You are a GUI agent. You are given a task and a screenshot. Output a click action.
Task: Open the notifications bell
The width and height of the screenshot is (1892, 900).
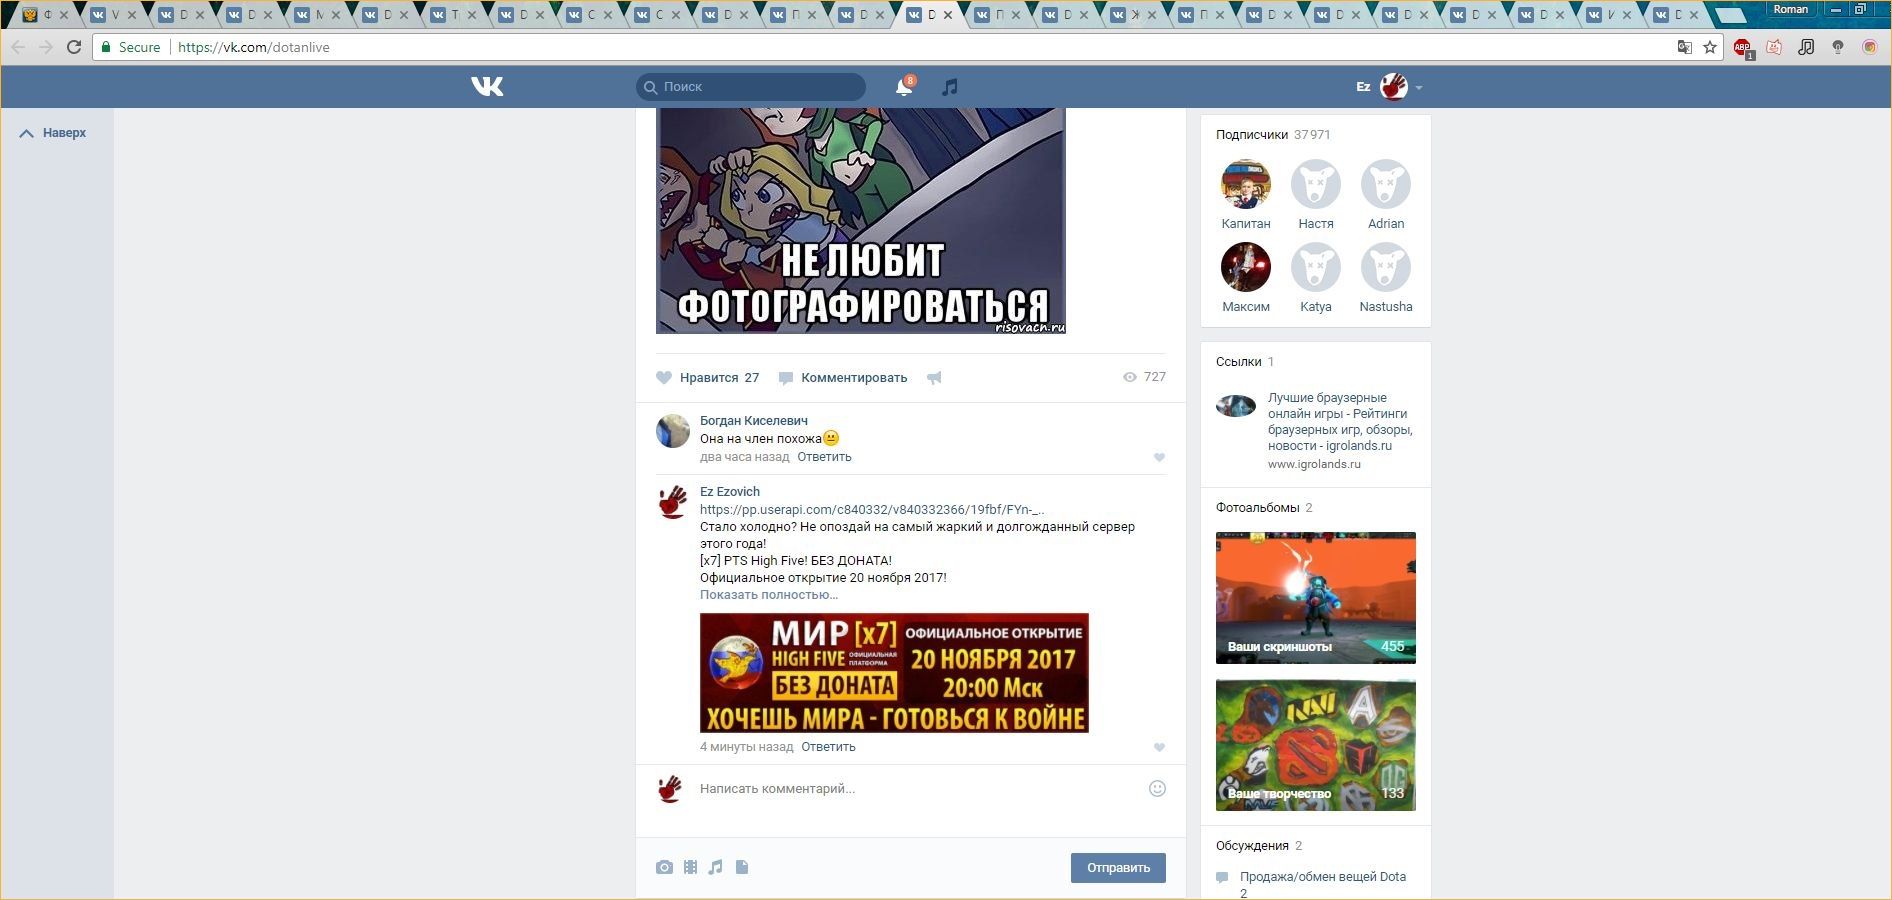[x=904, y=87]
